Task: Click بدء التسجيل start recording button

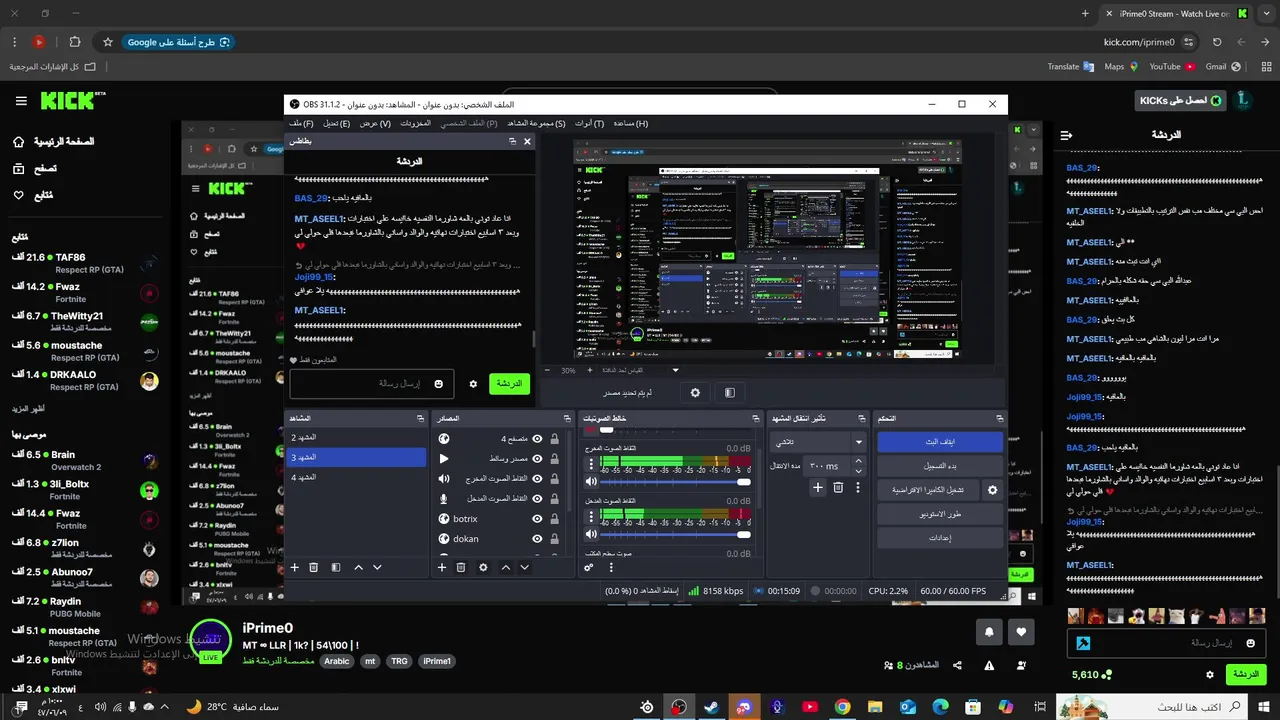Action: click(x=940, y=466)
